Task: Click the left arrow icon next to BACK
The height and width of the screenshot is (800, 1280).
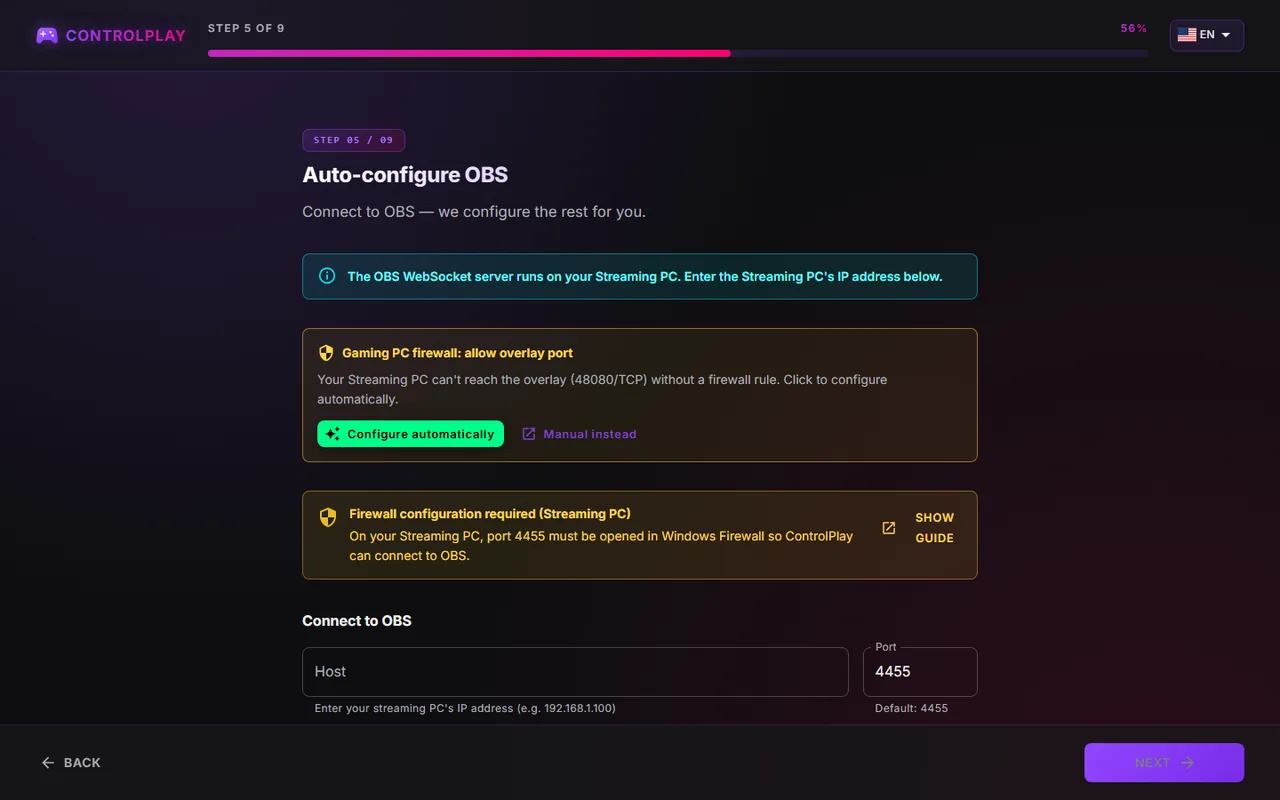Action: coord(48,763)
